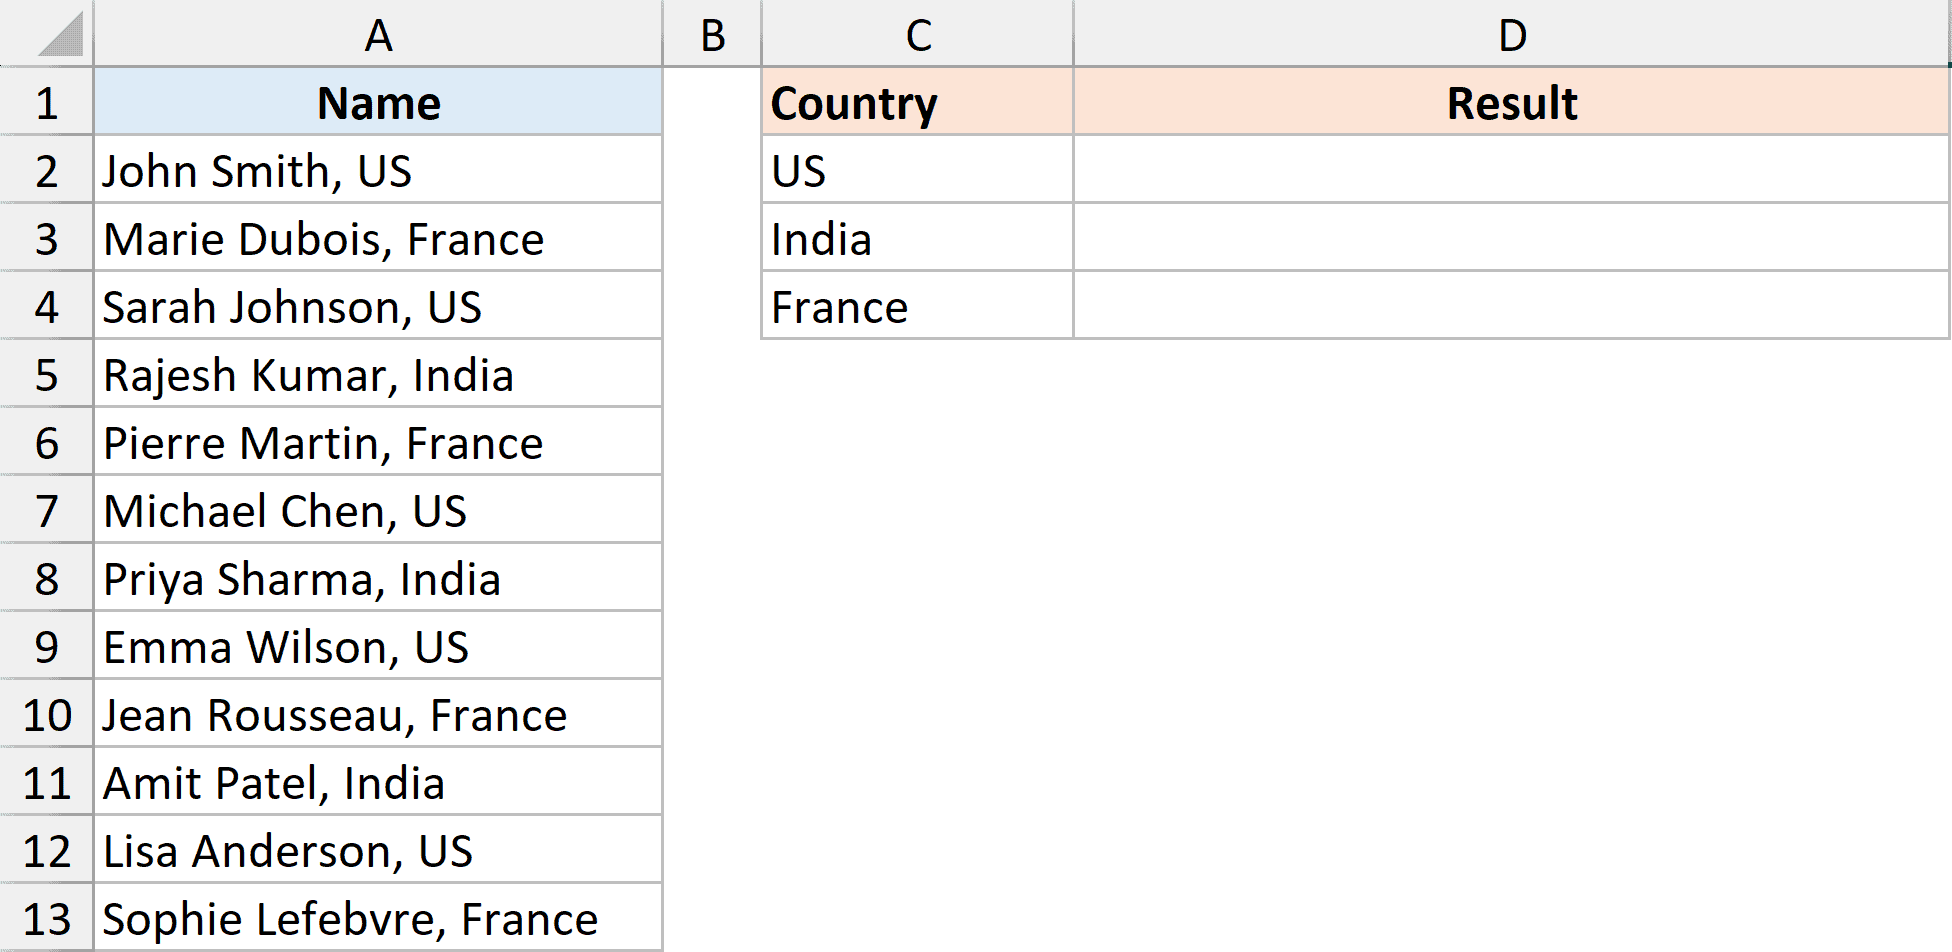Click column header A
Image resolution: width=1952 pixels, height=952 pixels.
click(378, 35)
